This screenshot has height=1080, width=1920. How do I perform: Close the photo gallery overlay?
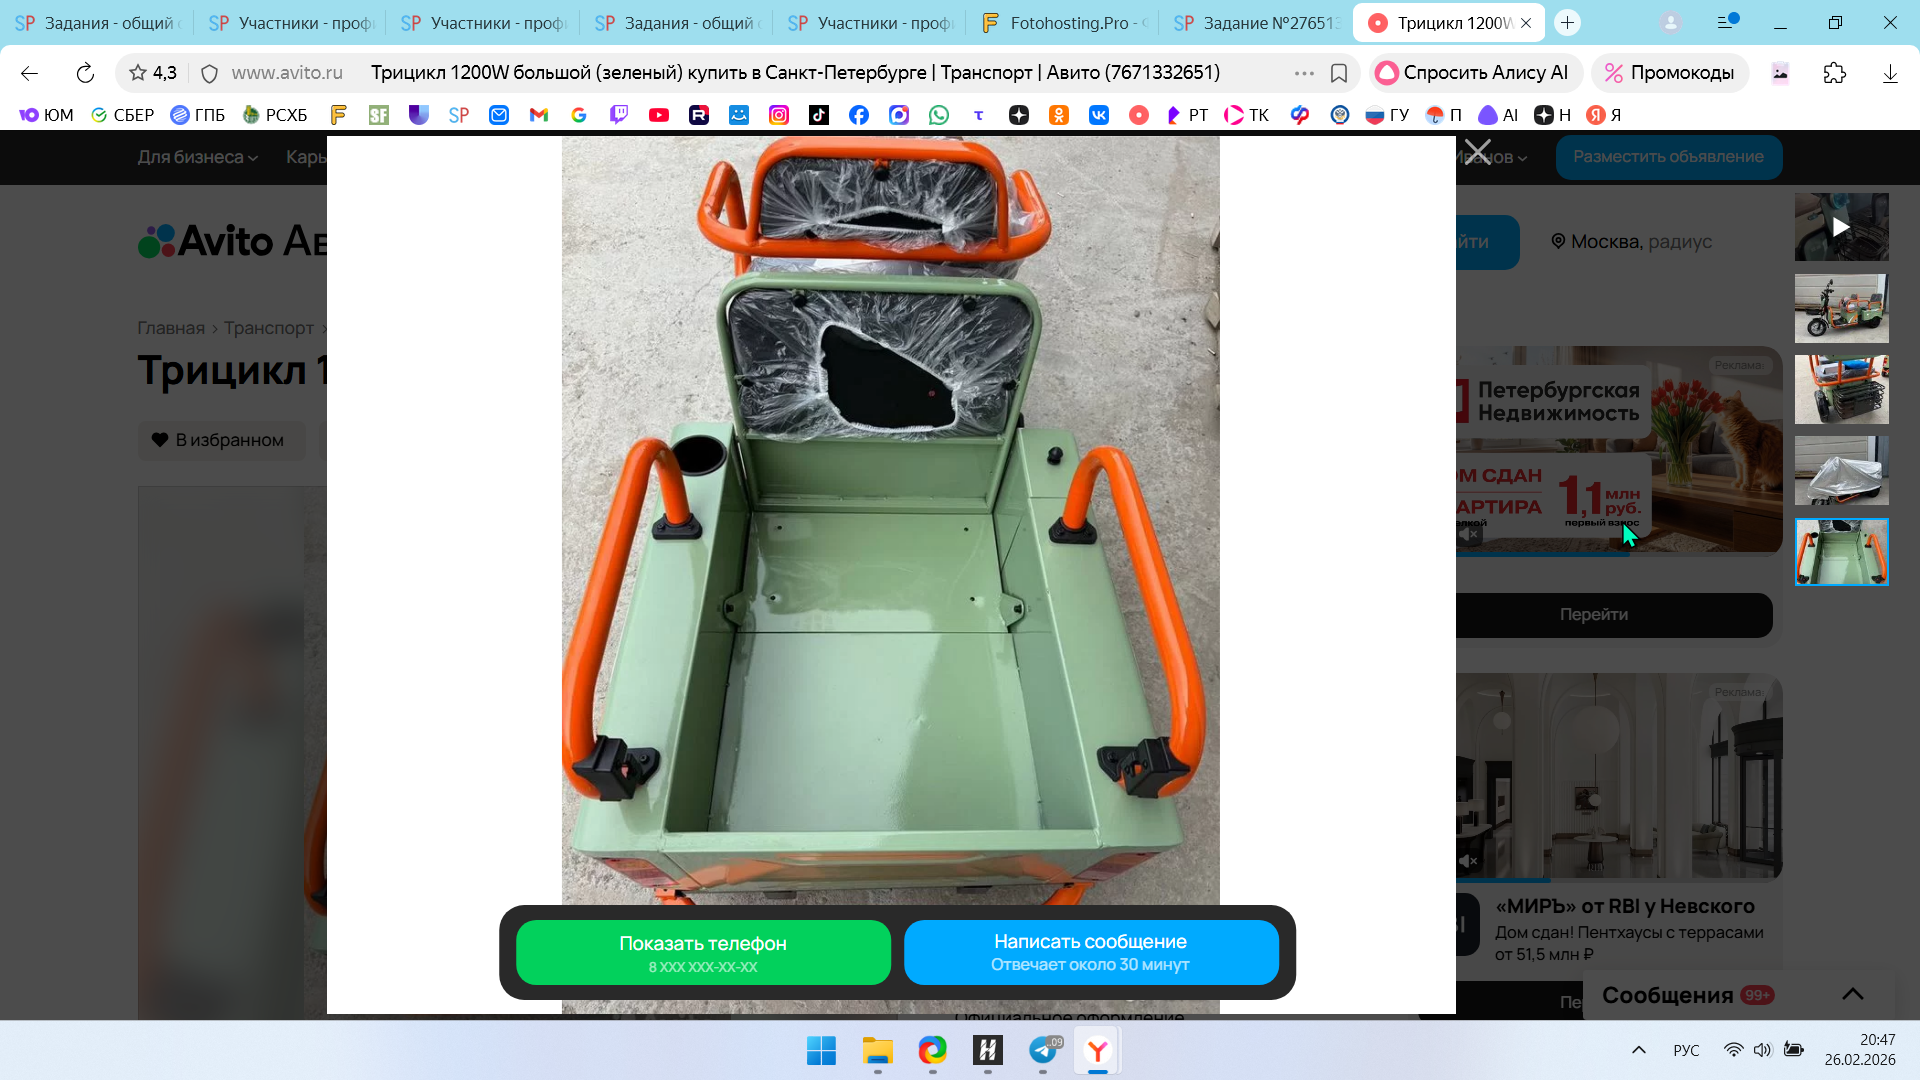pos(1477,153)
